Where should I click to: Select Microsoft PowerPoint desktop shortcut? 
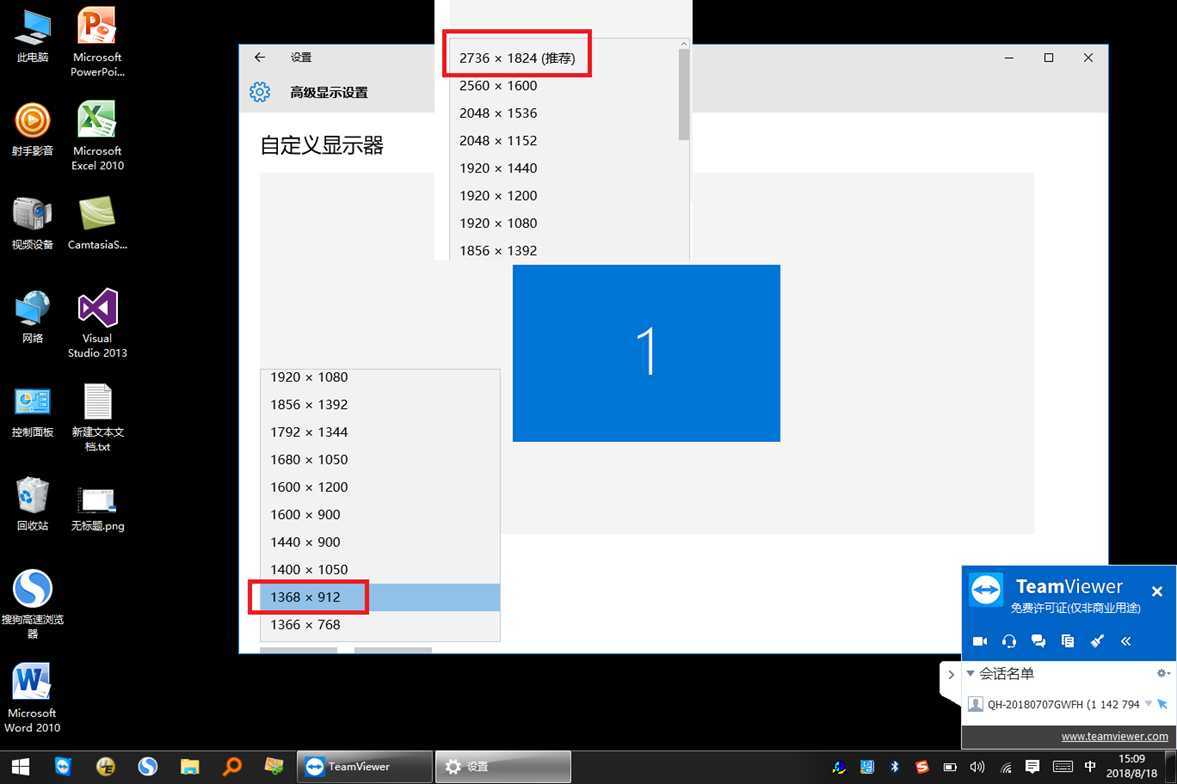pyautogui.click(x=97, y=41)
